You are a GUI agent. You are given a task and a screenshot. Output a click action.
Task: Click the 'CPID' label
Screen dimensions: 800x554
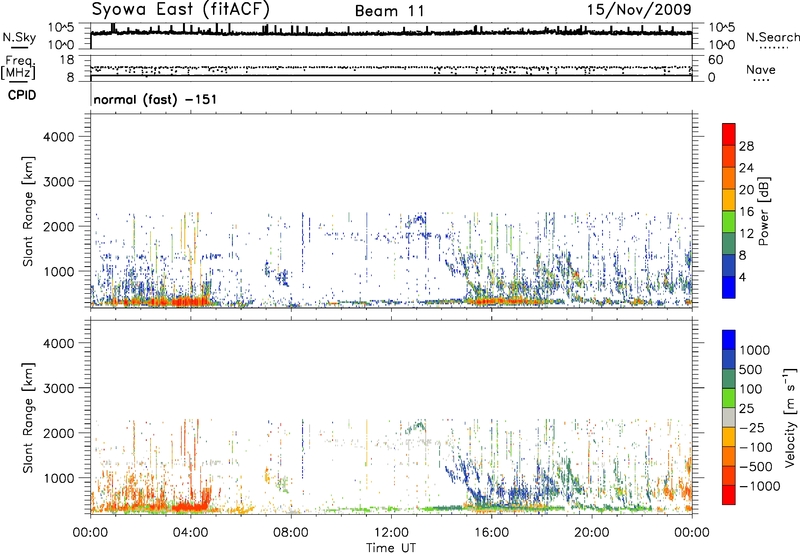coord(22,95)
